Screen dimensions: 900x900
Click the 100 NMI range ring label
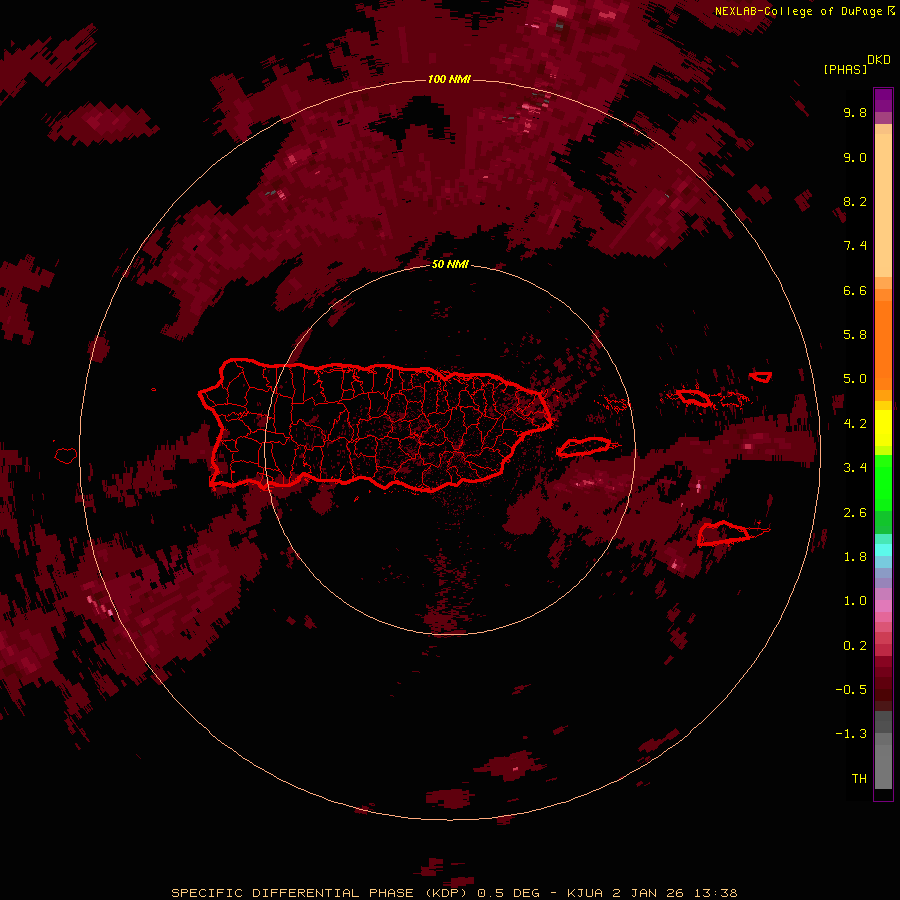point(449,79)
